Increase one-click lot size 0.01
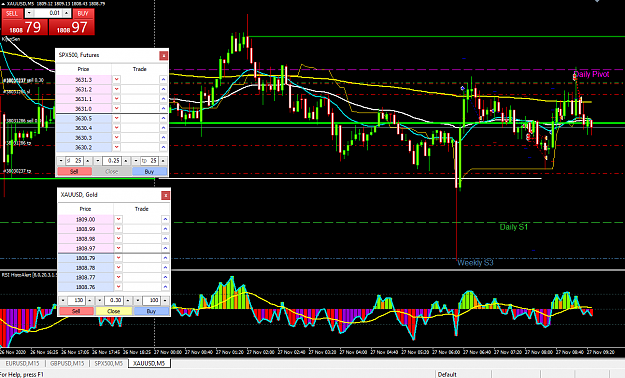 click(x=67, y=13)
